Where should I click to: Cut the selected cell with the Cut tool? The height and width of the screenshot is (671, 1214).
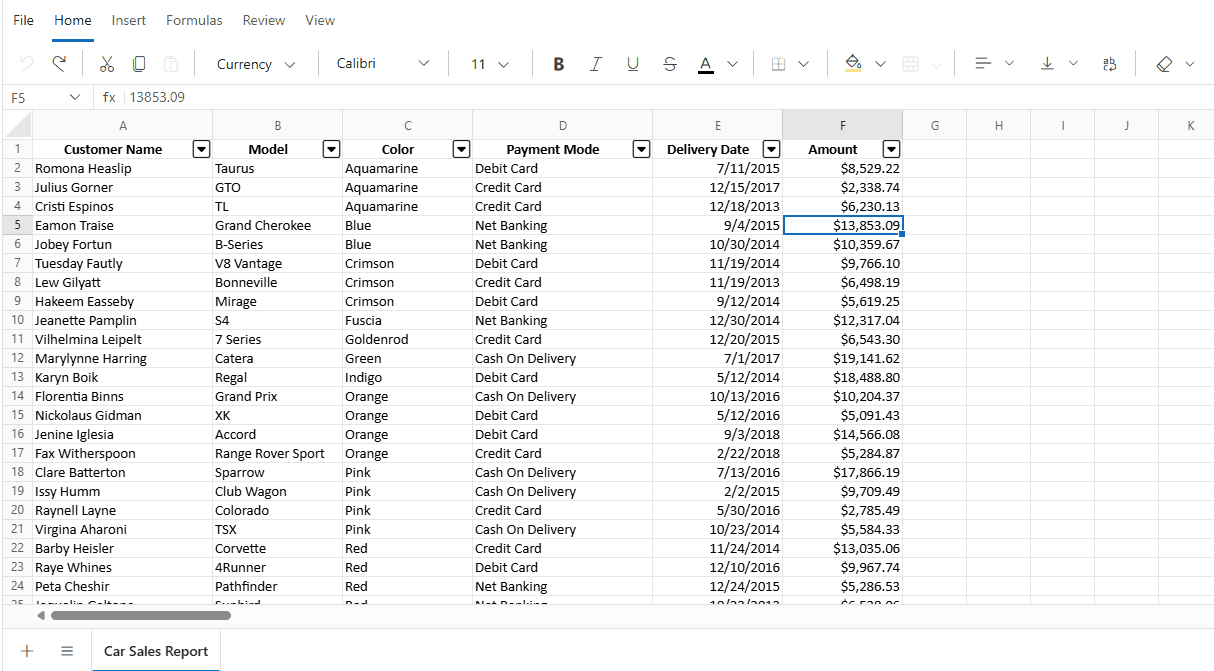(106, 62)
